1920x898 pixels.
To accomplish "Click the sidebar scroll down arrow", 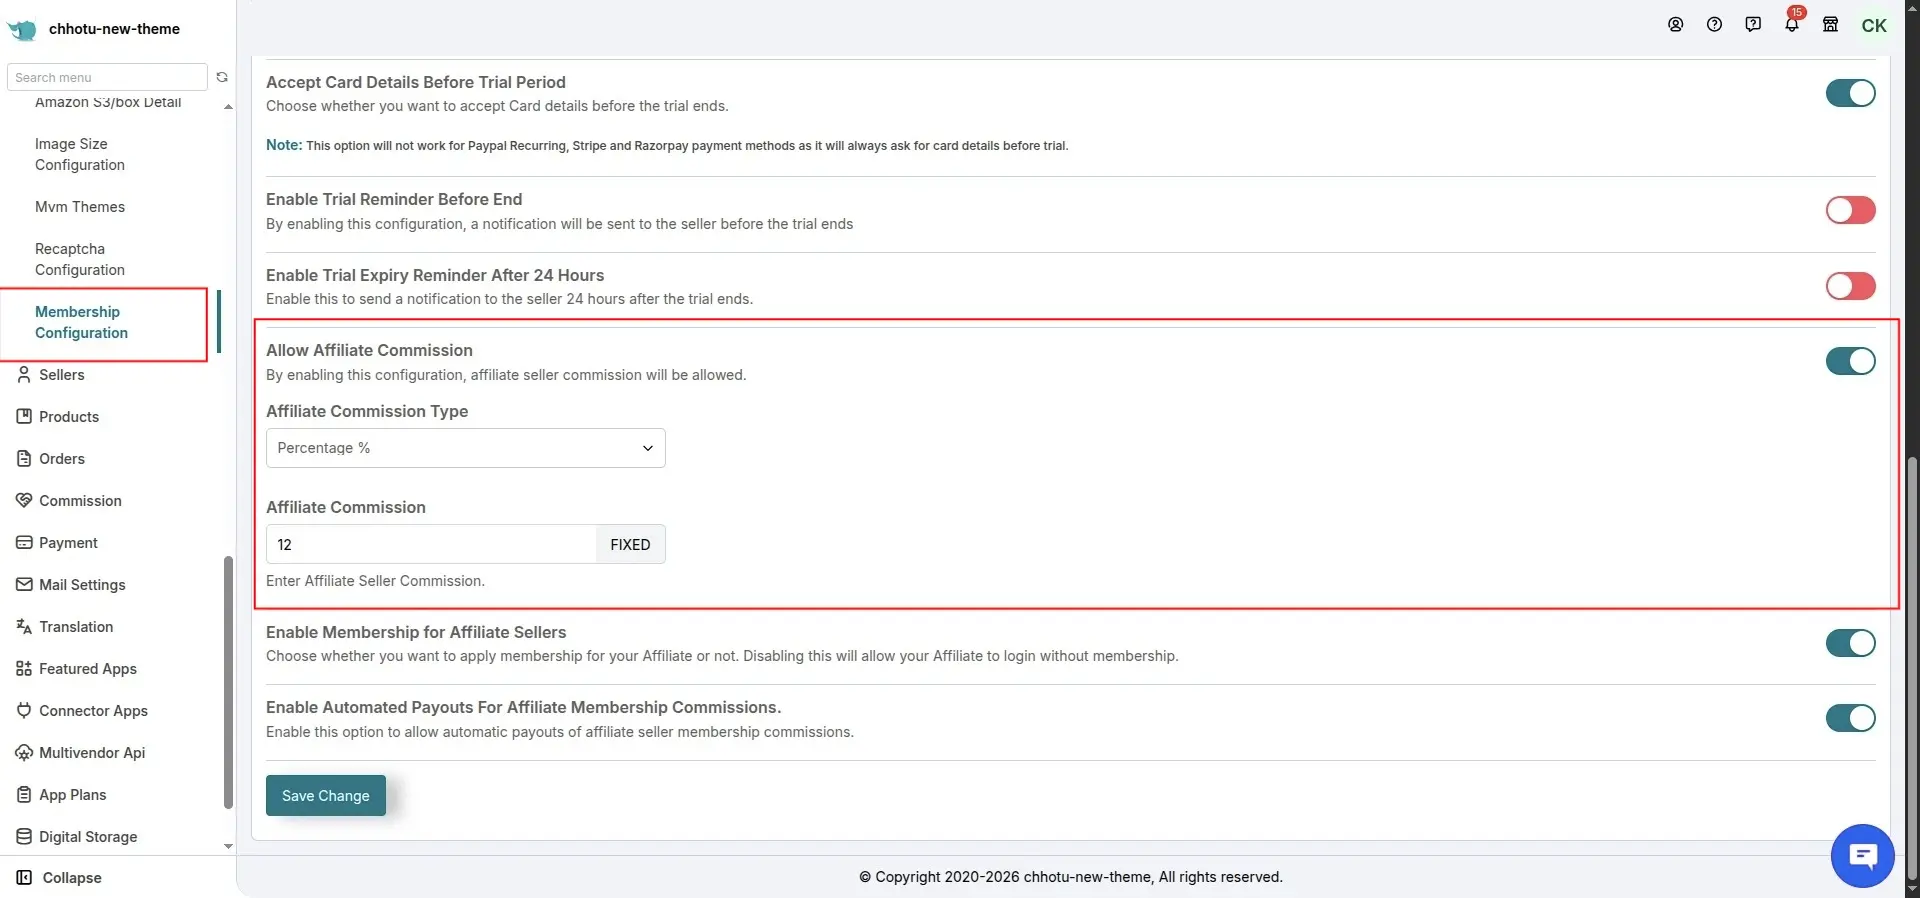I will coord(228,846).
